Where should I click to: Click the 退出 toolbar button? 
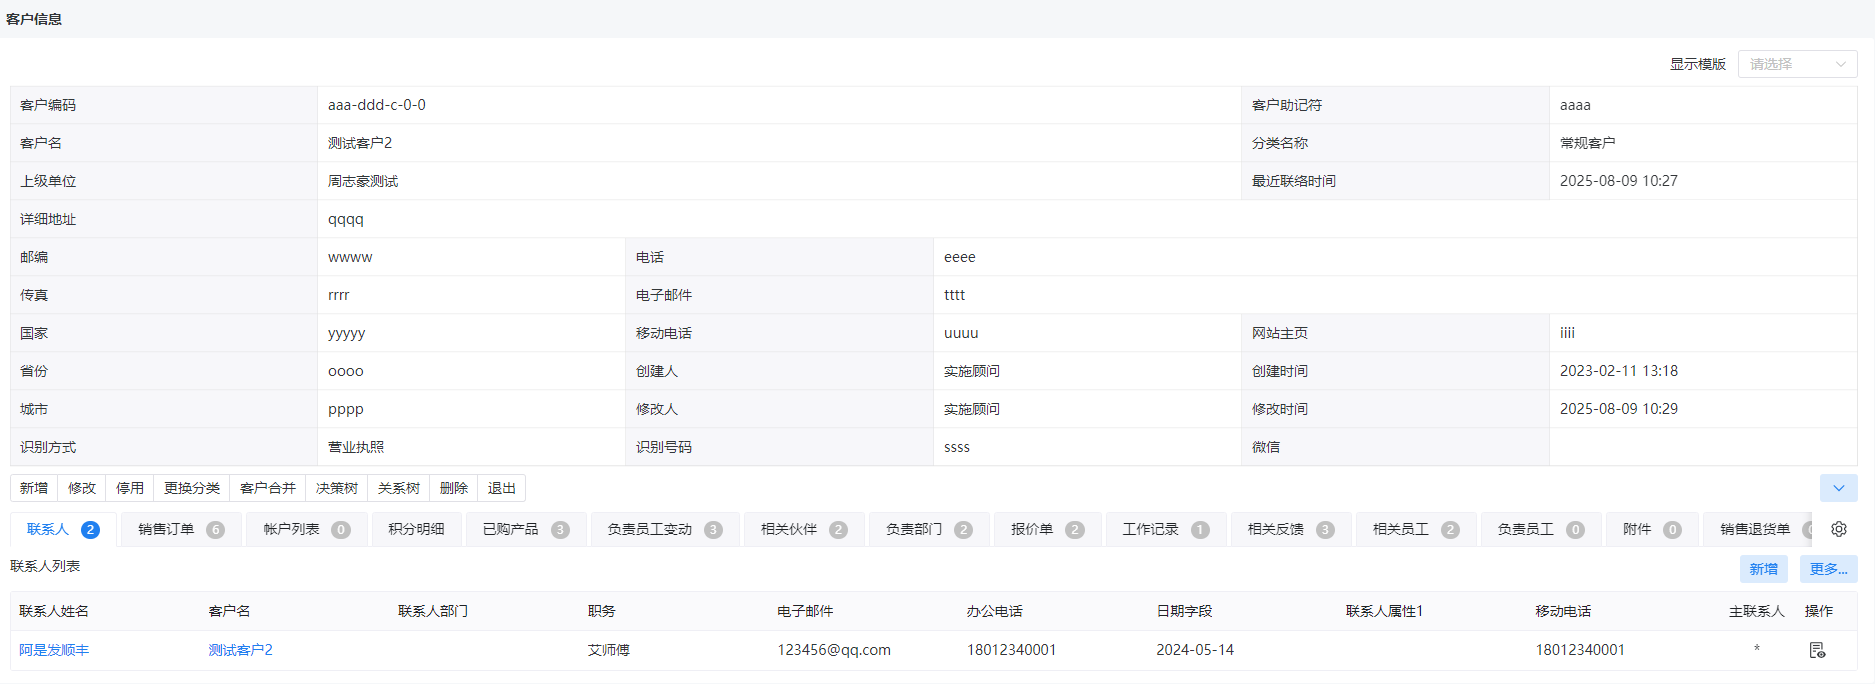pos(502,488)
